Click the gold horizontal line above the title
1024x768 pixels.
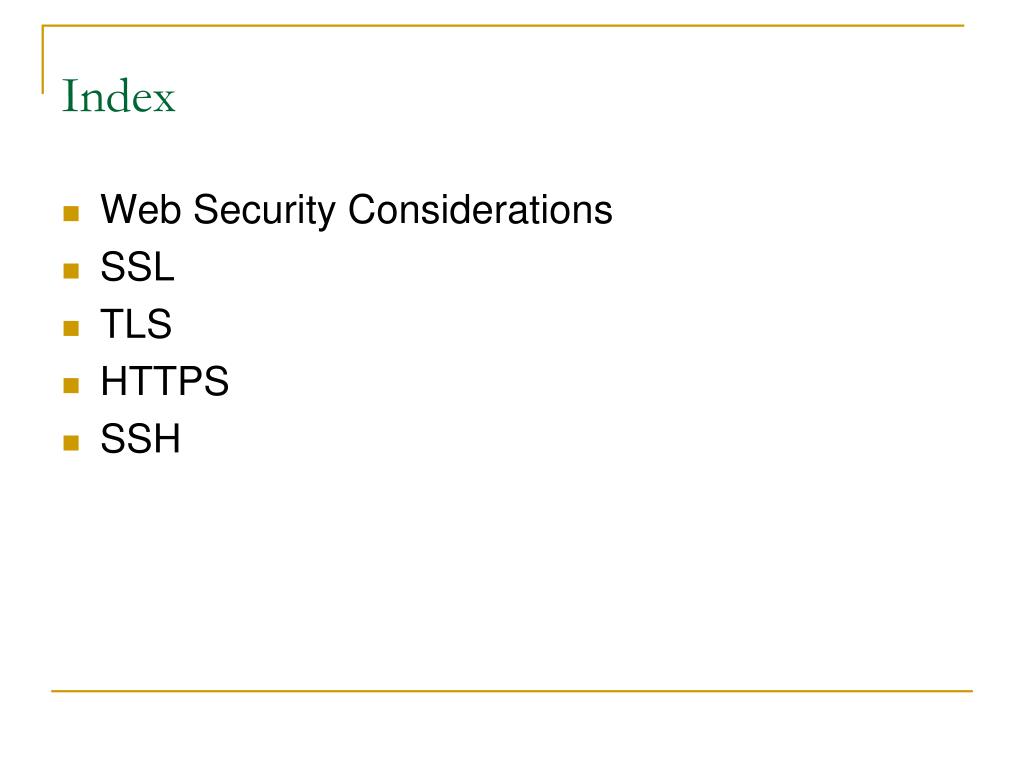coord(503,25)
